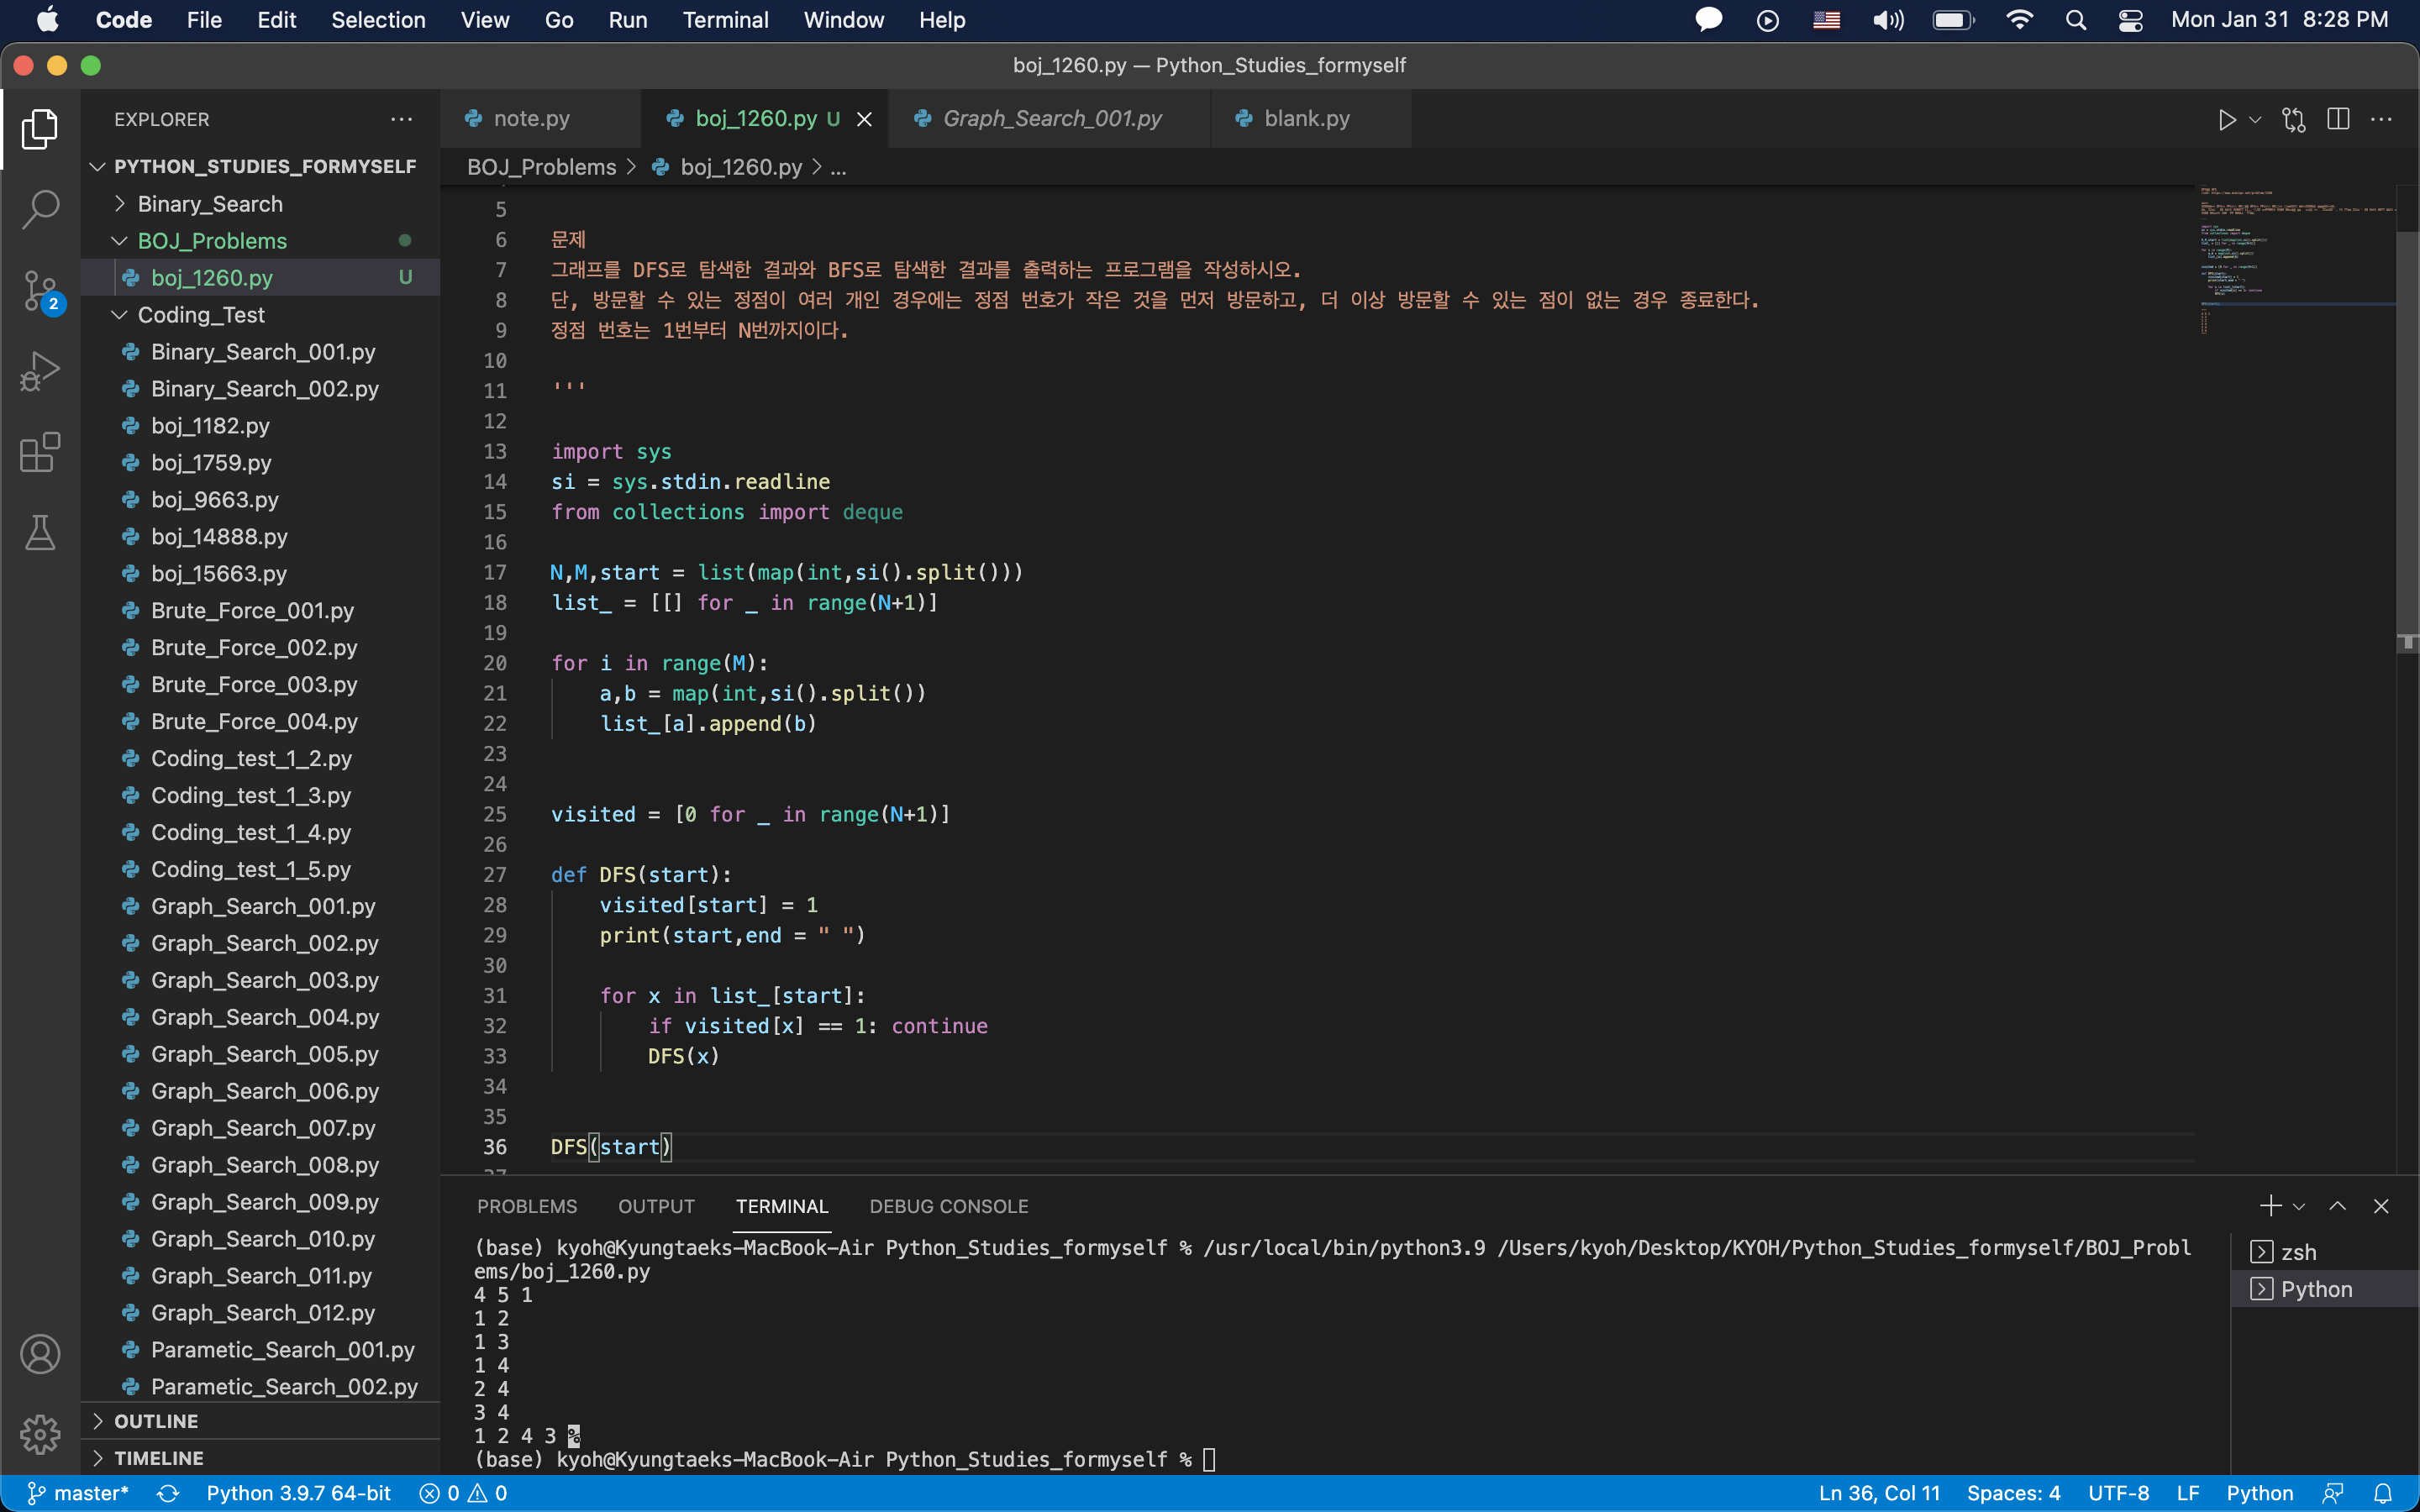
Task: Open Source Control view with badge
Action: [x=40, y=291]
